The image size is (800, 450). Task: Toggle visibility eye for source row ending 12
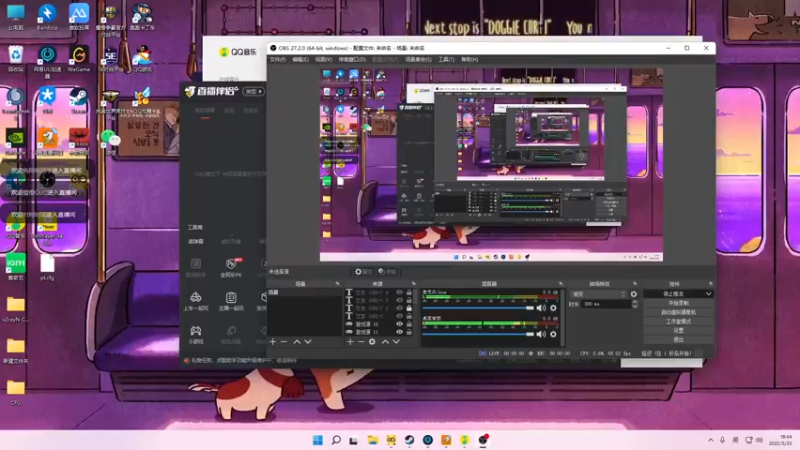pyautogui.click(x=399, y=324)
